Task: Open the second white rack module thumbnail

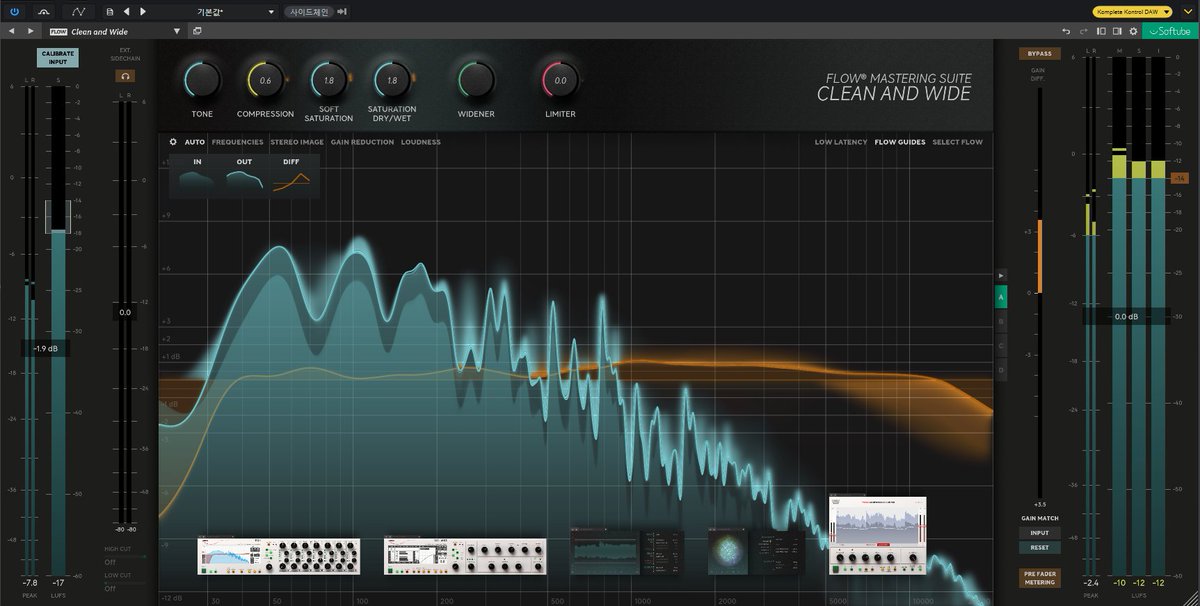Action: click(x=465, y=555)
